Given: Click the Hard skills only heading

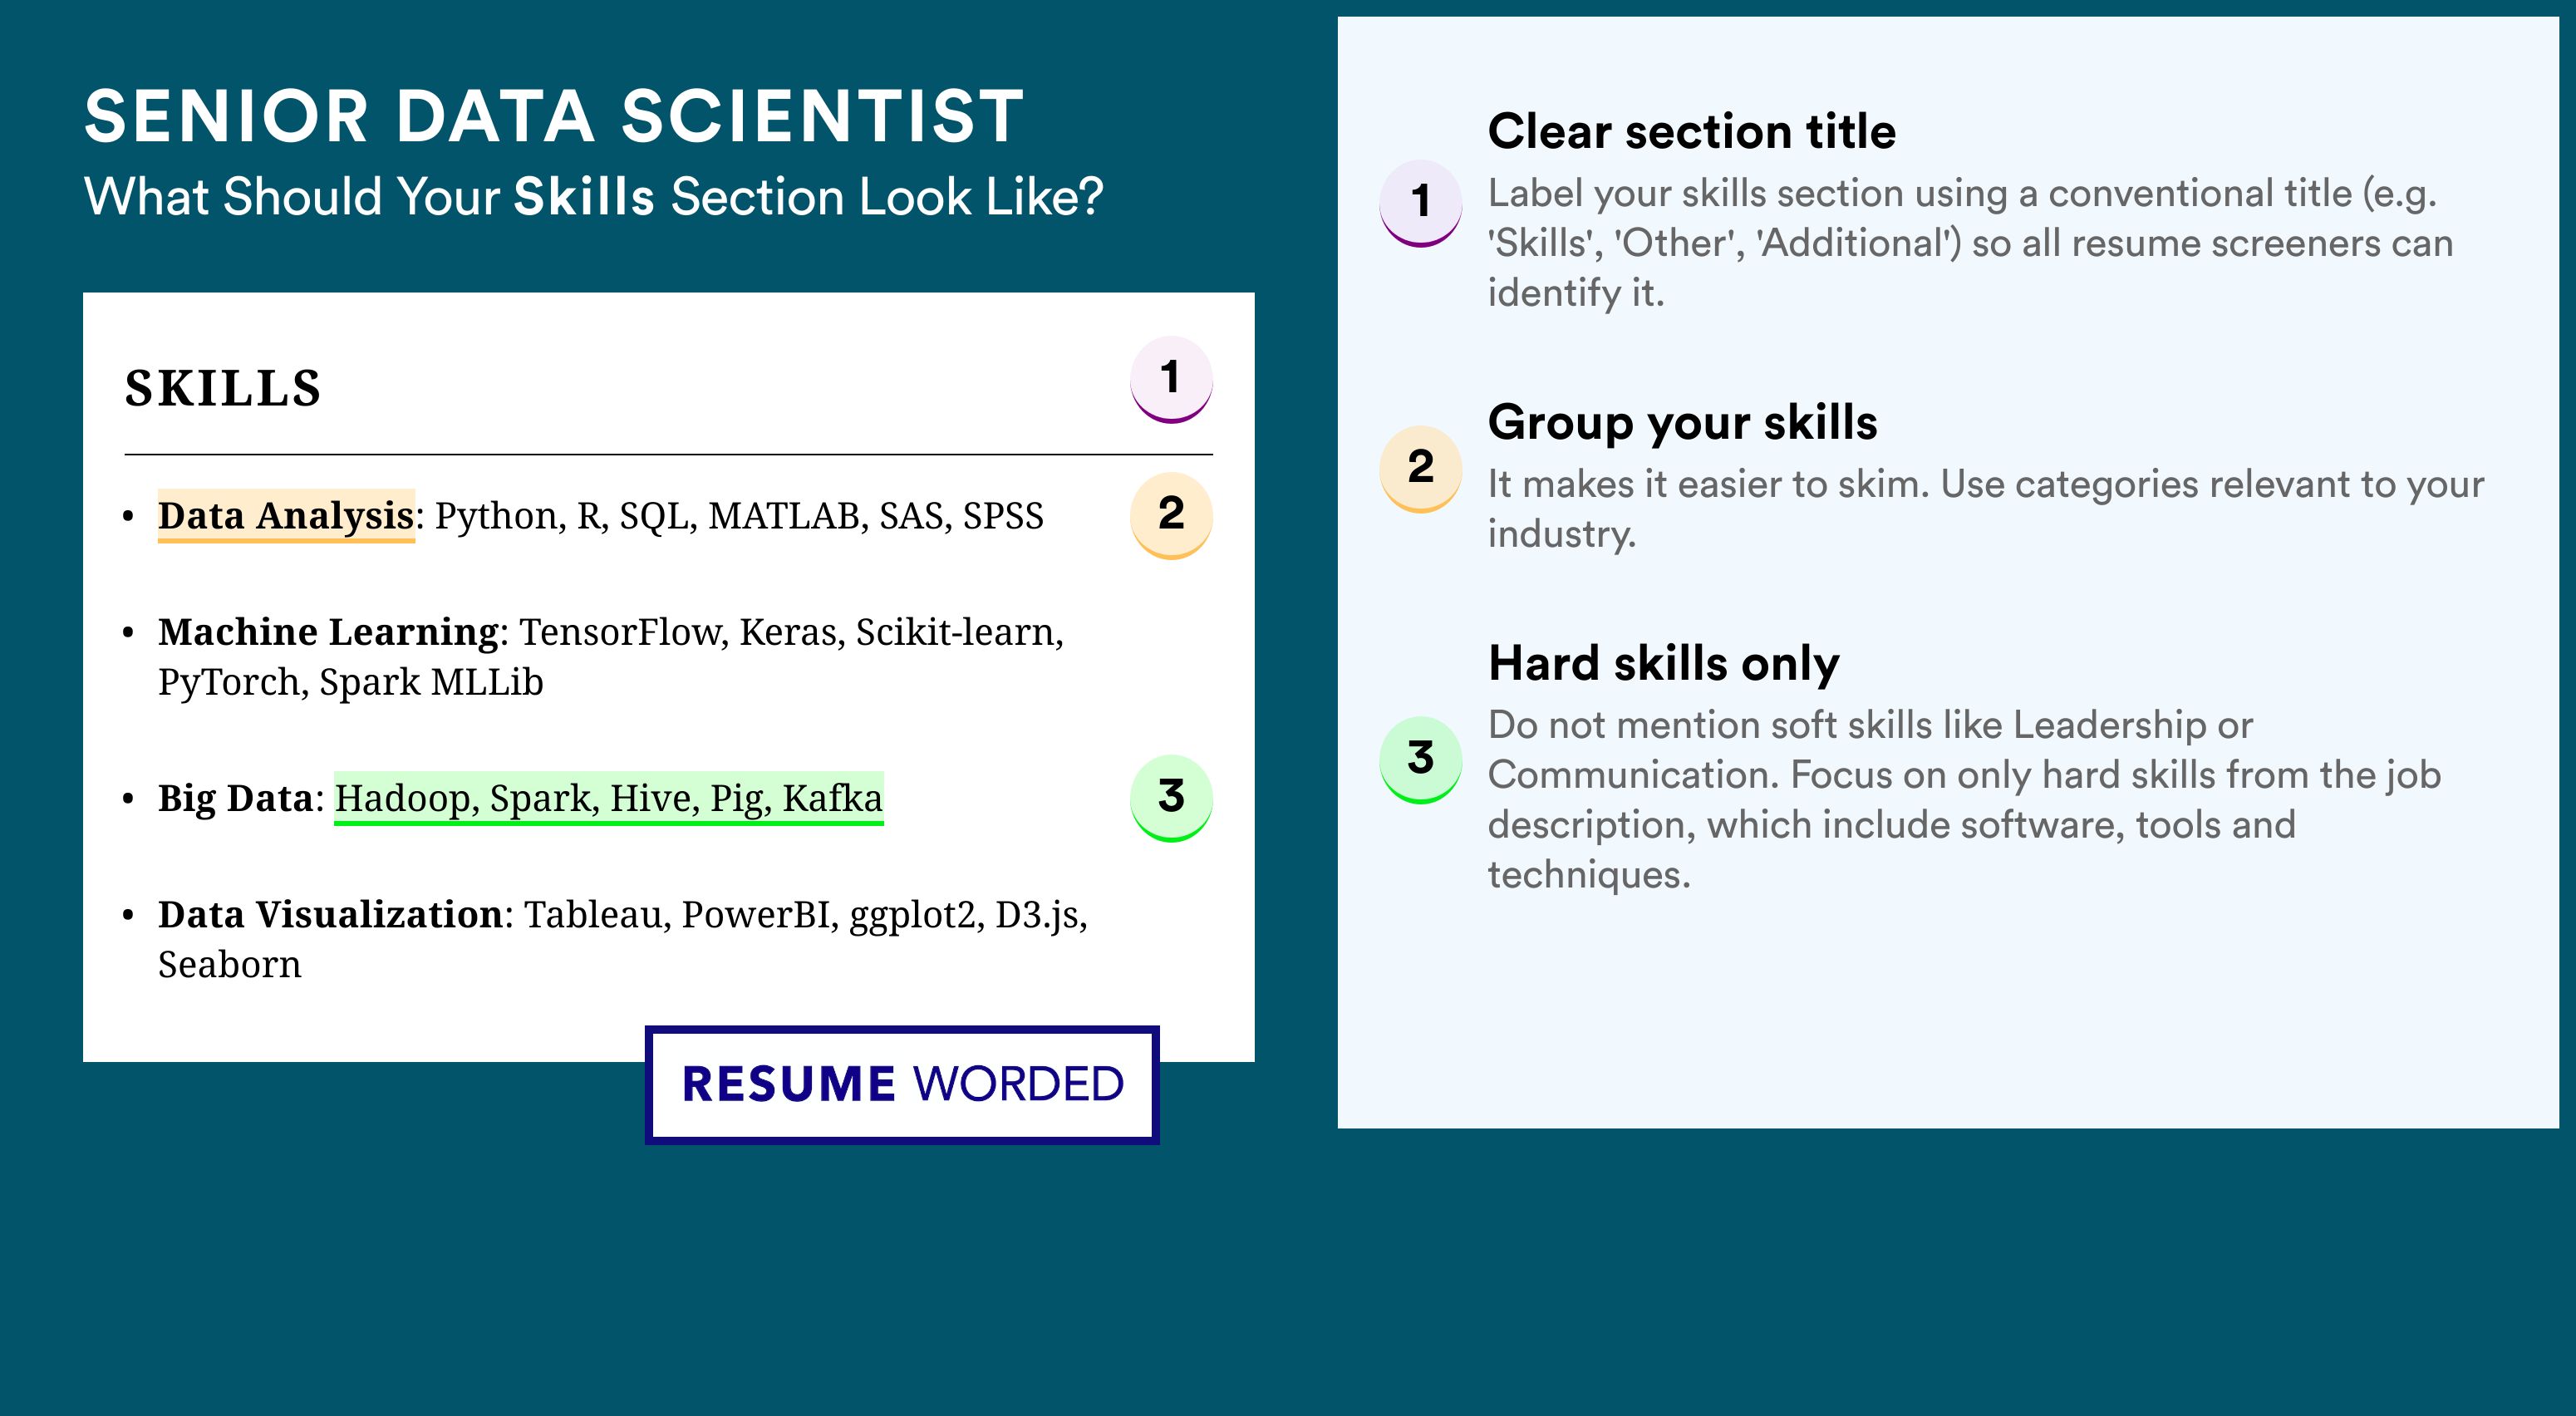Looking at the screenshot, I should 1663,663.
